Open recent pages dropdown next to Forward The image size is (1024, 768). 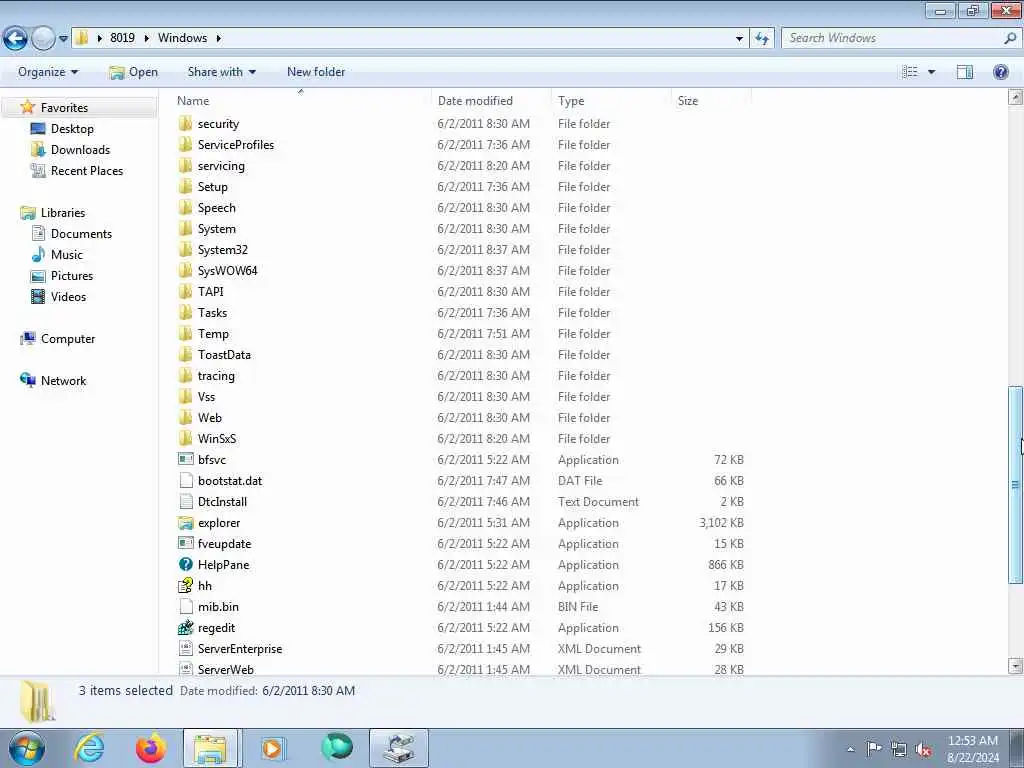(x=63, y=39)
